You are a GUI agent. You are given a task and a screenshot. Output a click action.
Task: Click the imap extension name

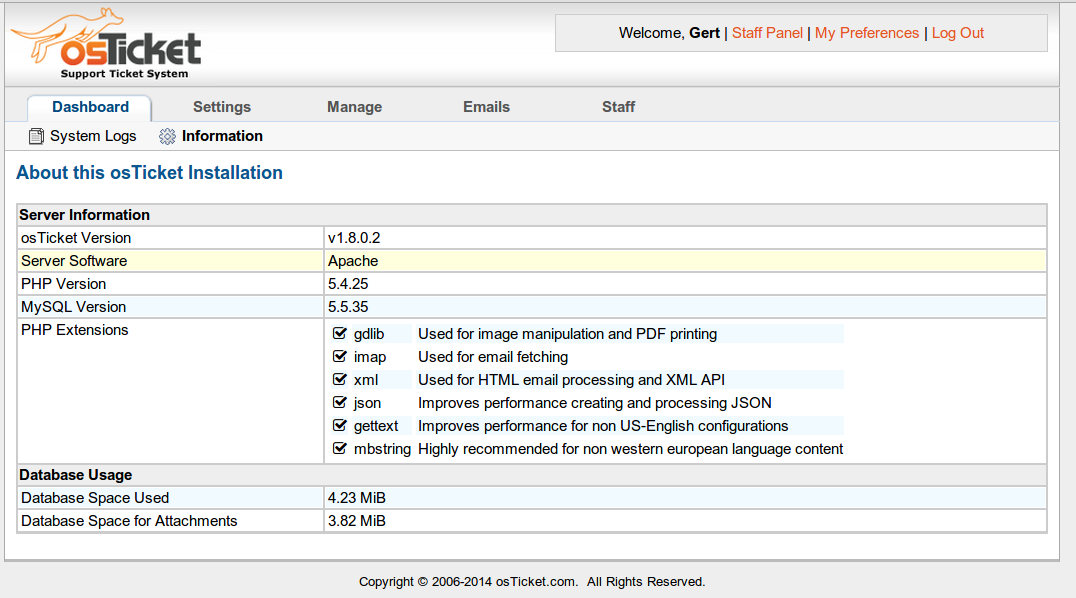[370, 357]
